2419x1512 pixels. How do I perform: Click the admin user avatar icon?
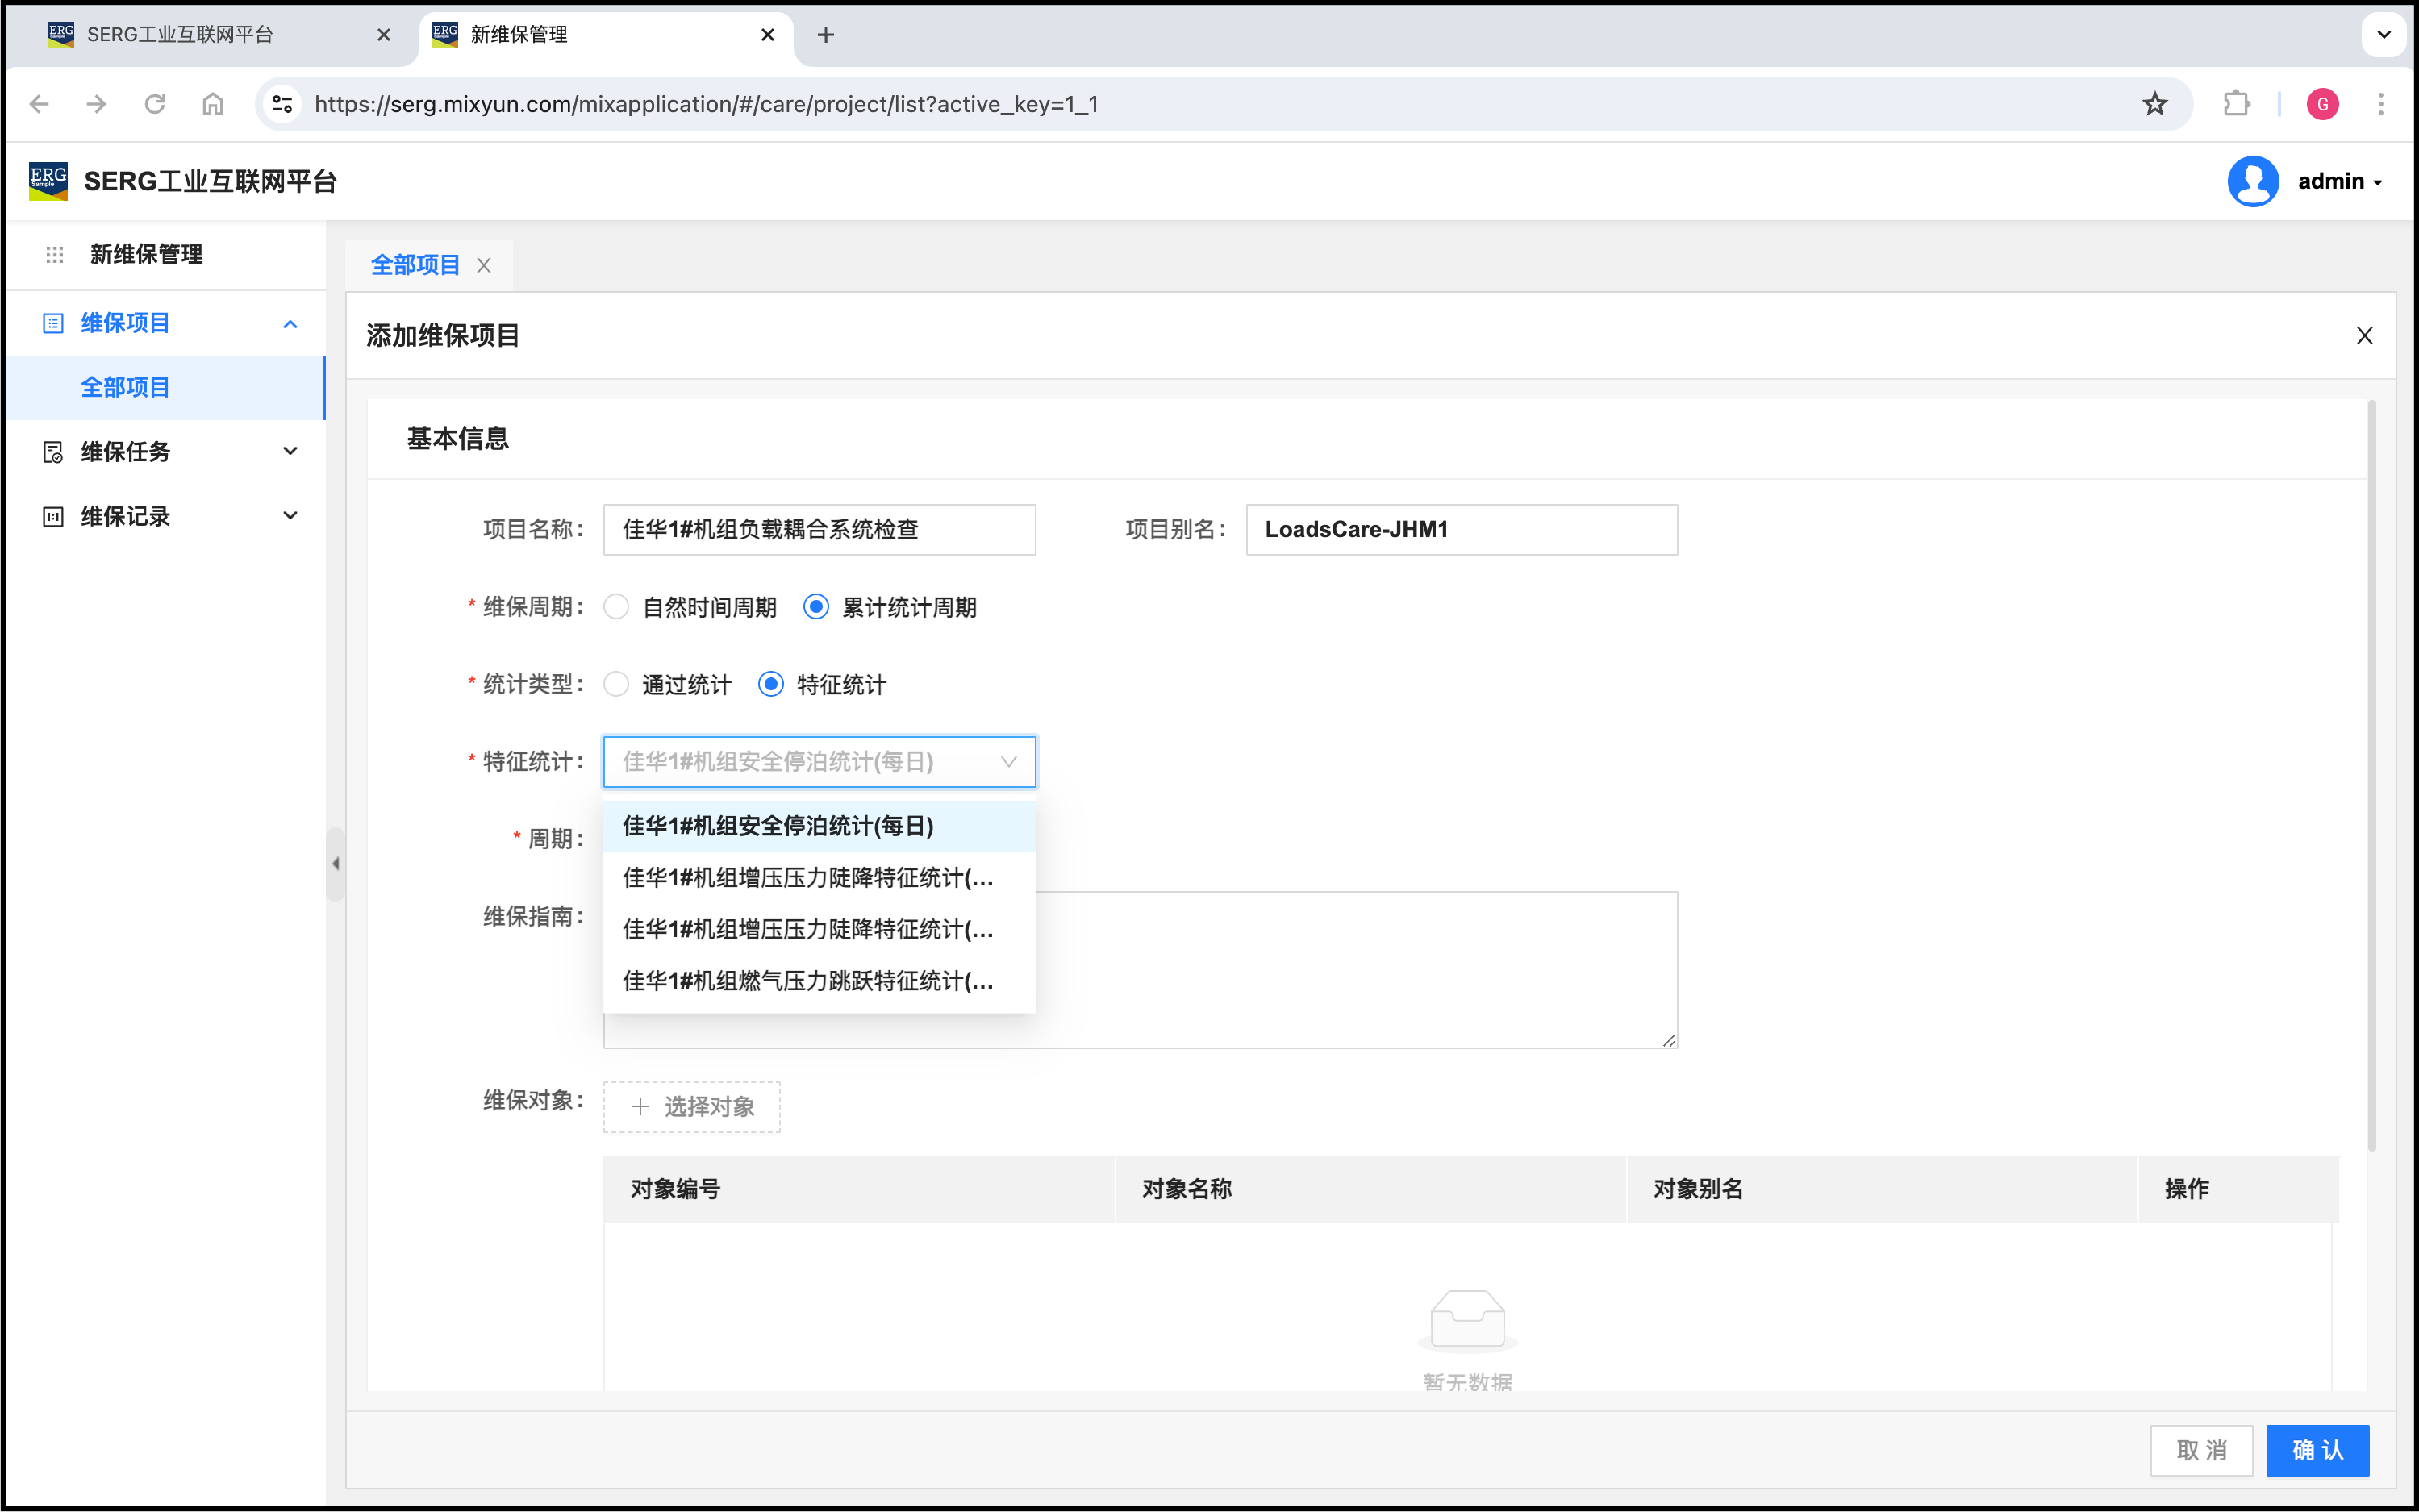[2252, 181]
